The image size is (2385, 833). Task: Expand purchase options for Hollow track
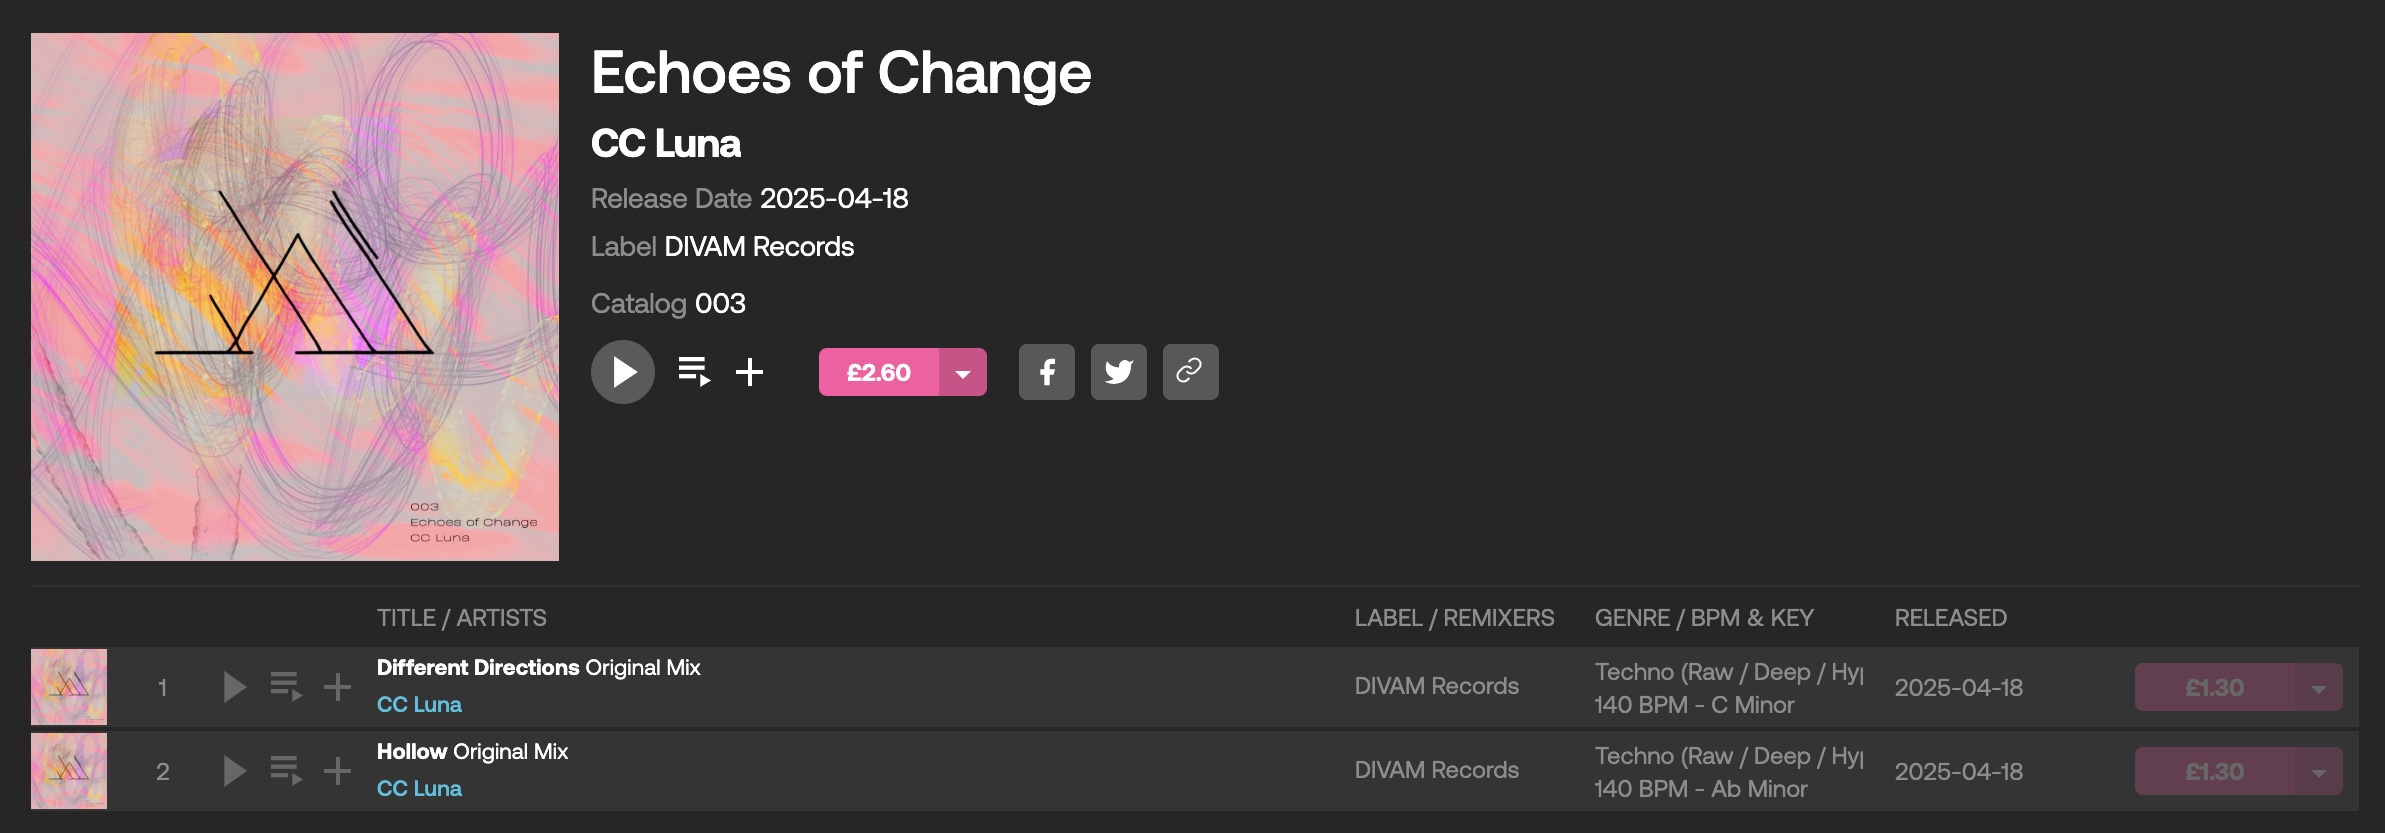[2319, 771]
